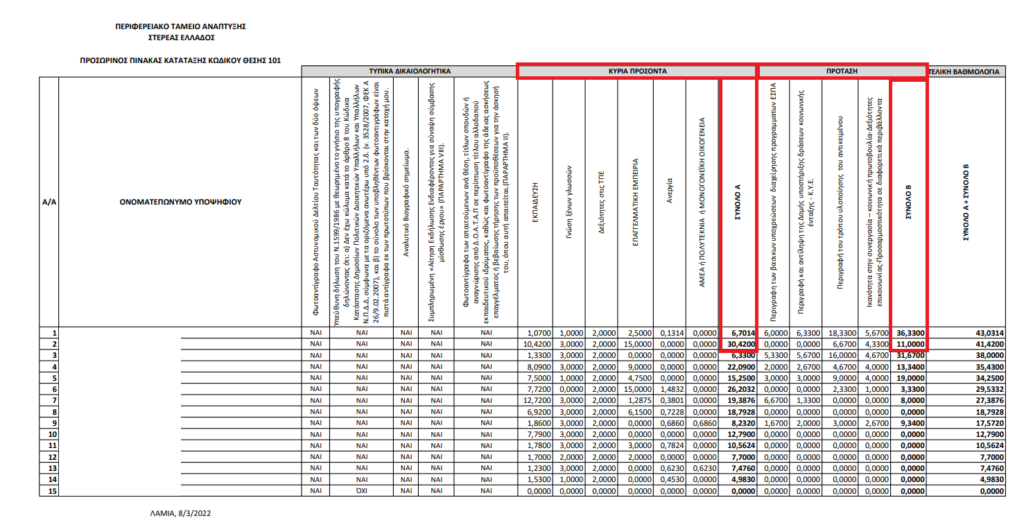Click the ΣΥΝΟΛΟ Α value 8,2320

(x=744, y=424)
